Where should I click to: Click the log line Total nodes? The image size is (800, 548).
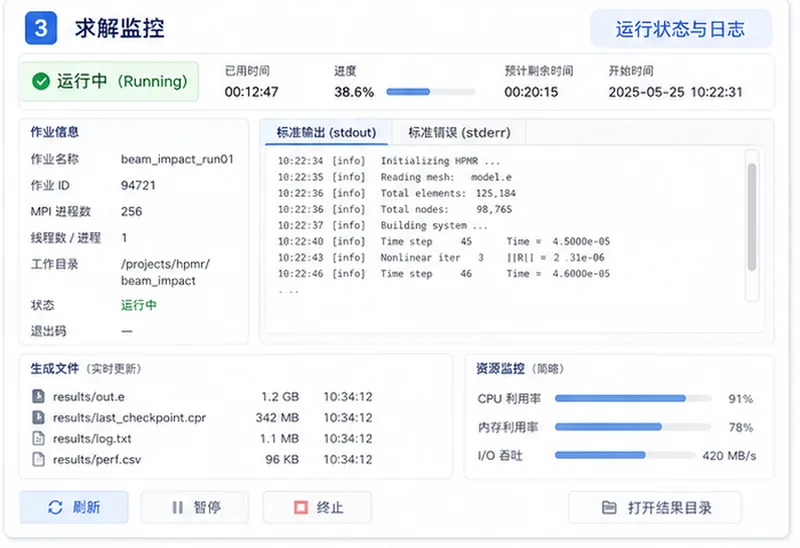click(x=395, y=209)
